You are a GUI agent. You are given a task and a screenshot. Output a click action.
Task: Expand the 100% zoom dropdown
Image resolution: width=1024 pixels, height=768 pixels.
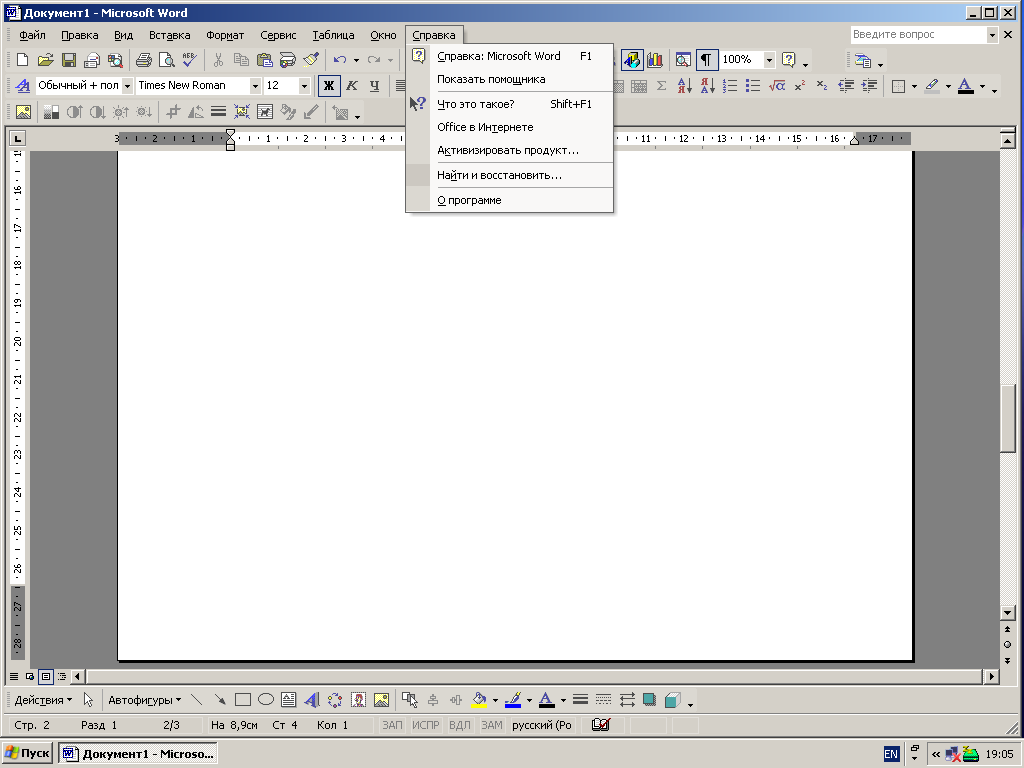(769, 60)
